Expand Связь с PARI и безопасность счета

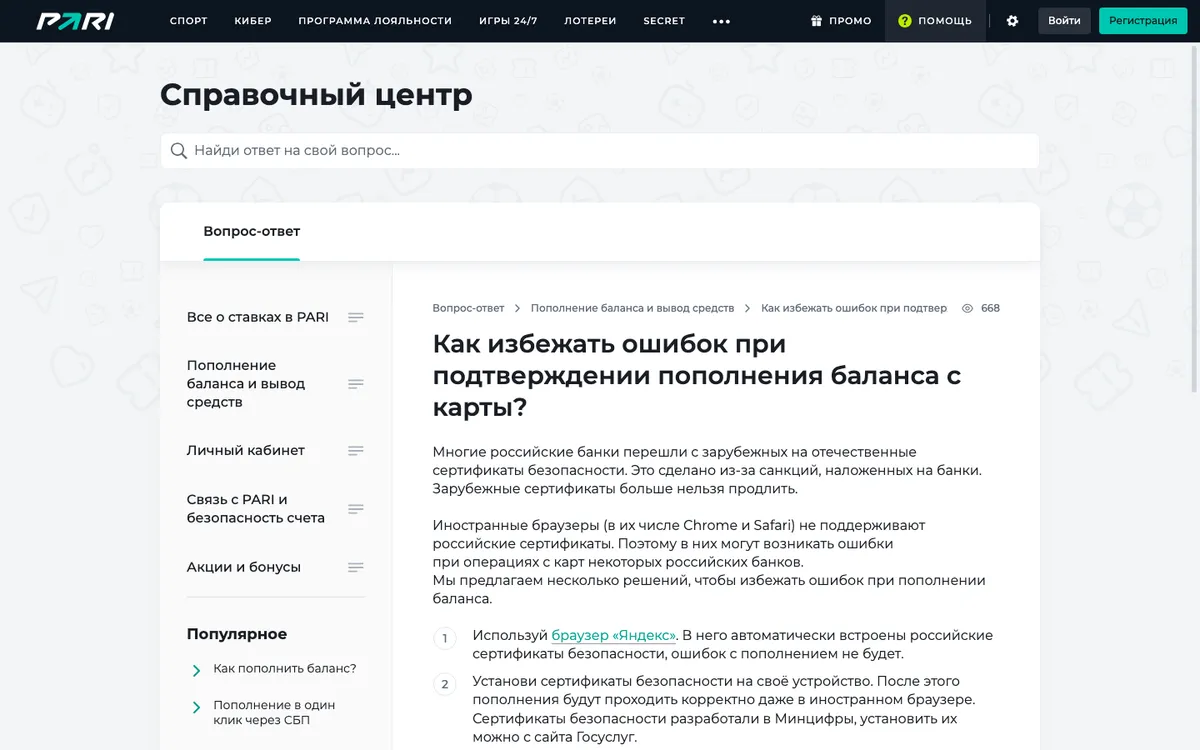point(355,509)
